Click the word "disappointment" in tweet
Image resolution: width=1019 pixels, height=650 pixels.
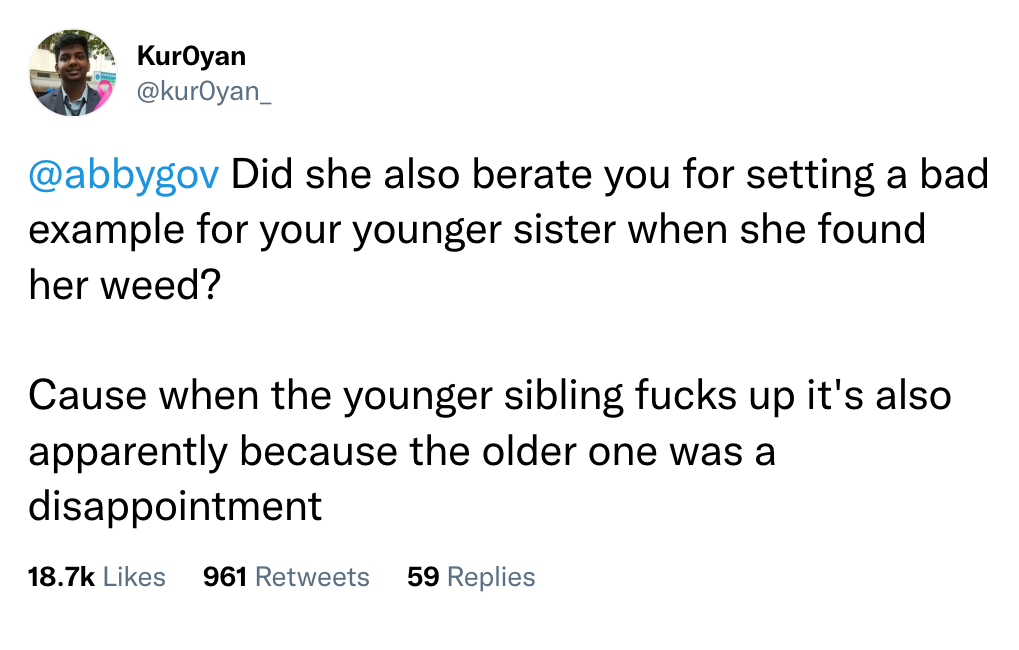(175, 507)
